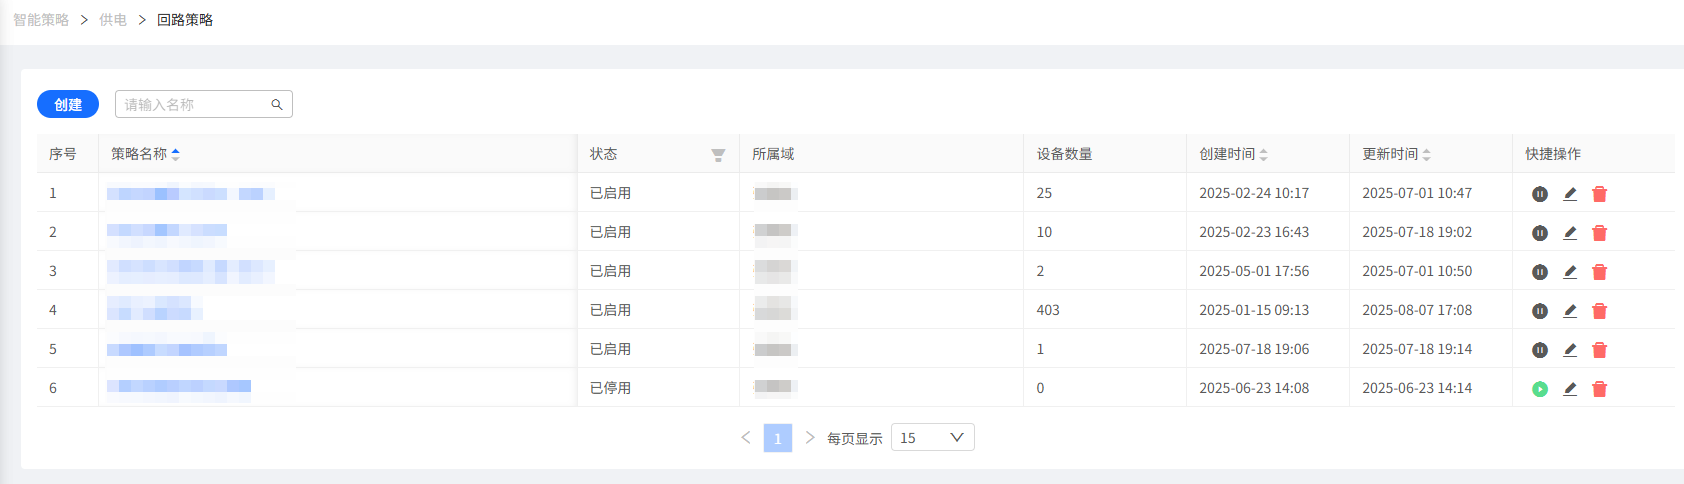This screenshot has width=1684, height=484.
Task: Go to next page arrow
Action: [810, 438]
